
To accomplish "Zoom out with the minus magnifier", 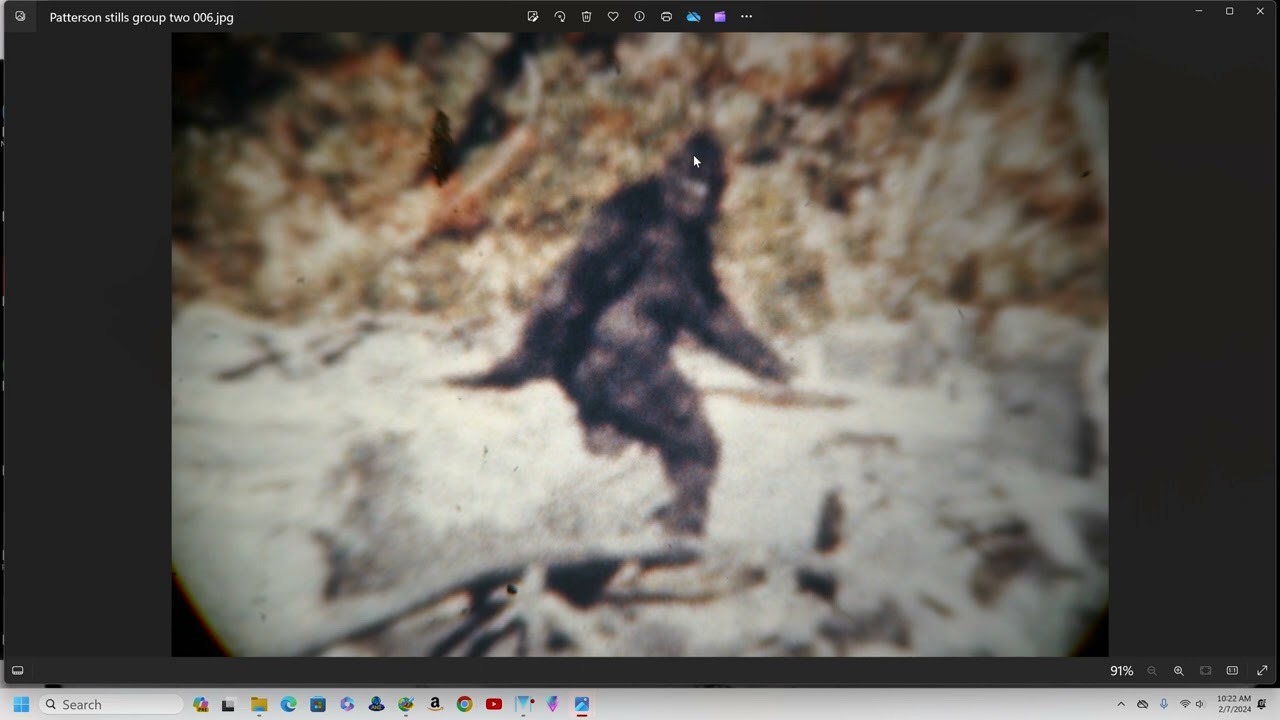I will pos(1152,671).
